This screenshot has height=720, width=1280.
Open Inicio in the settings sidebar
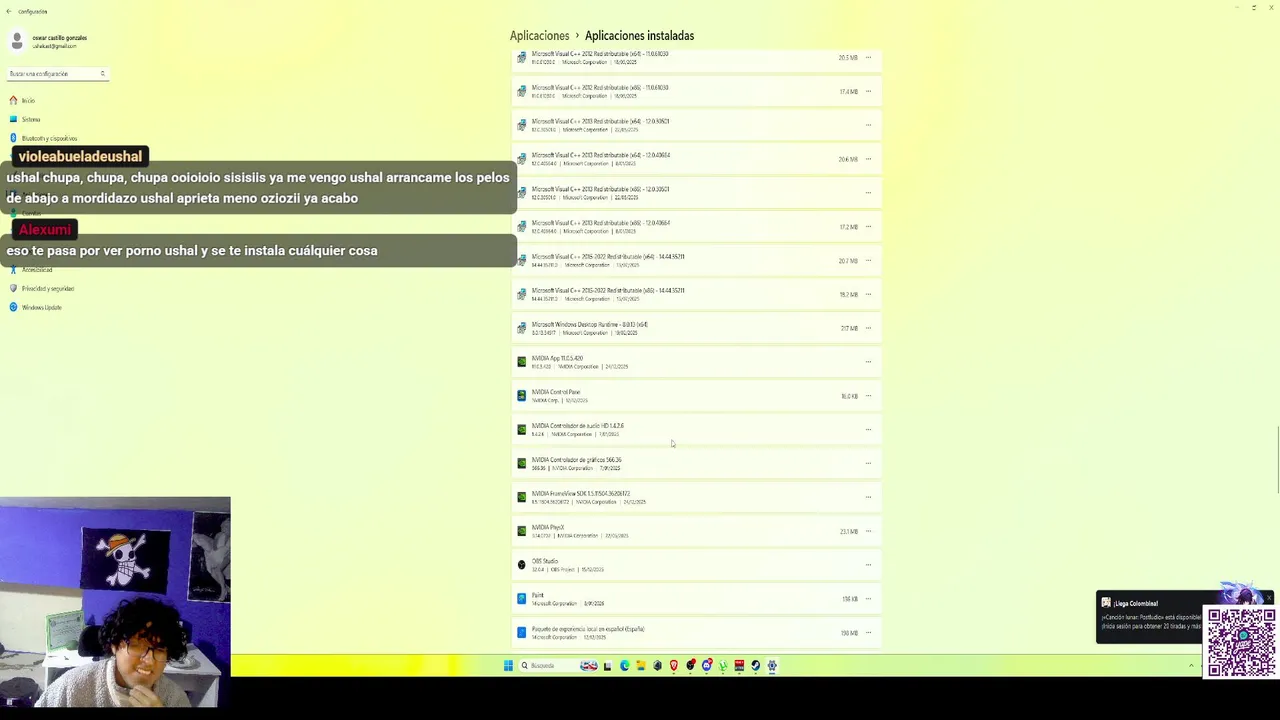point(22,100)
